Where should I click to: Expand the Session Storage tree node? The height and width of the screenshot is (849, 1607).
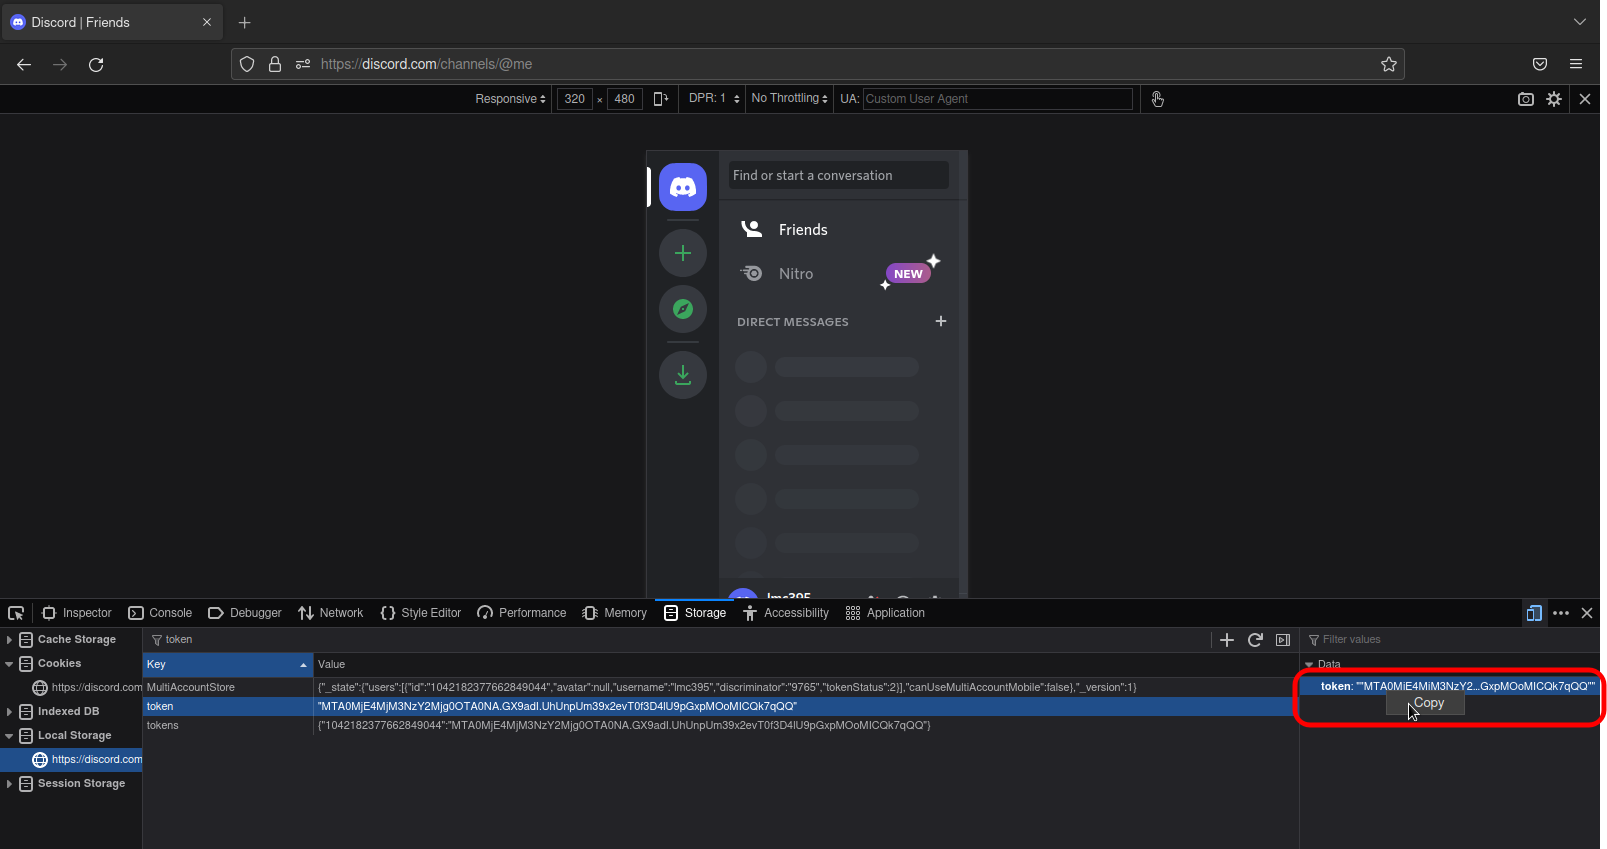click(x=9, y=784)
